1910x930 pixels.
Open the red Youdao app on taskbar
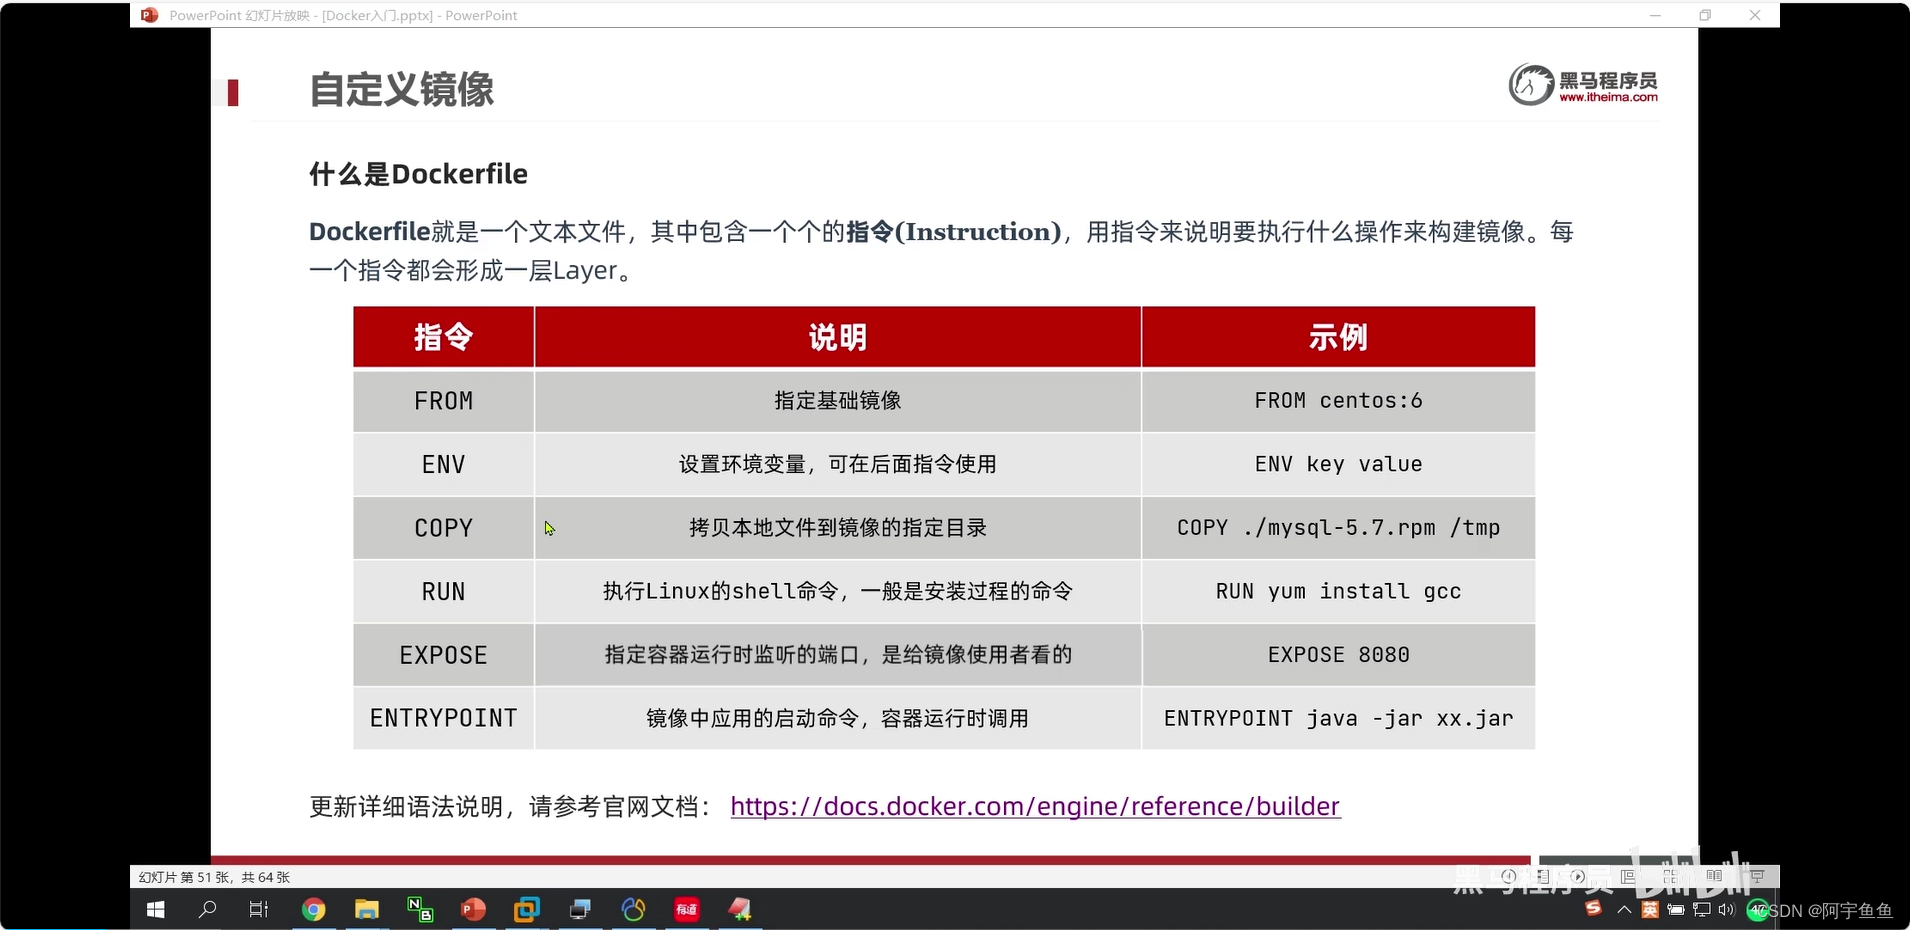[687, 909]
